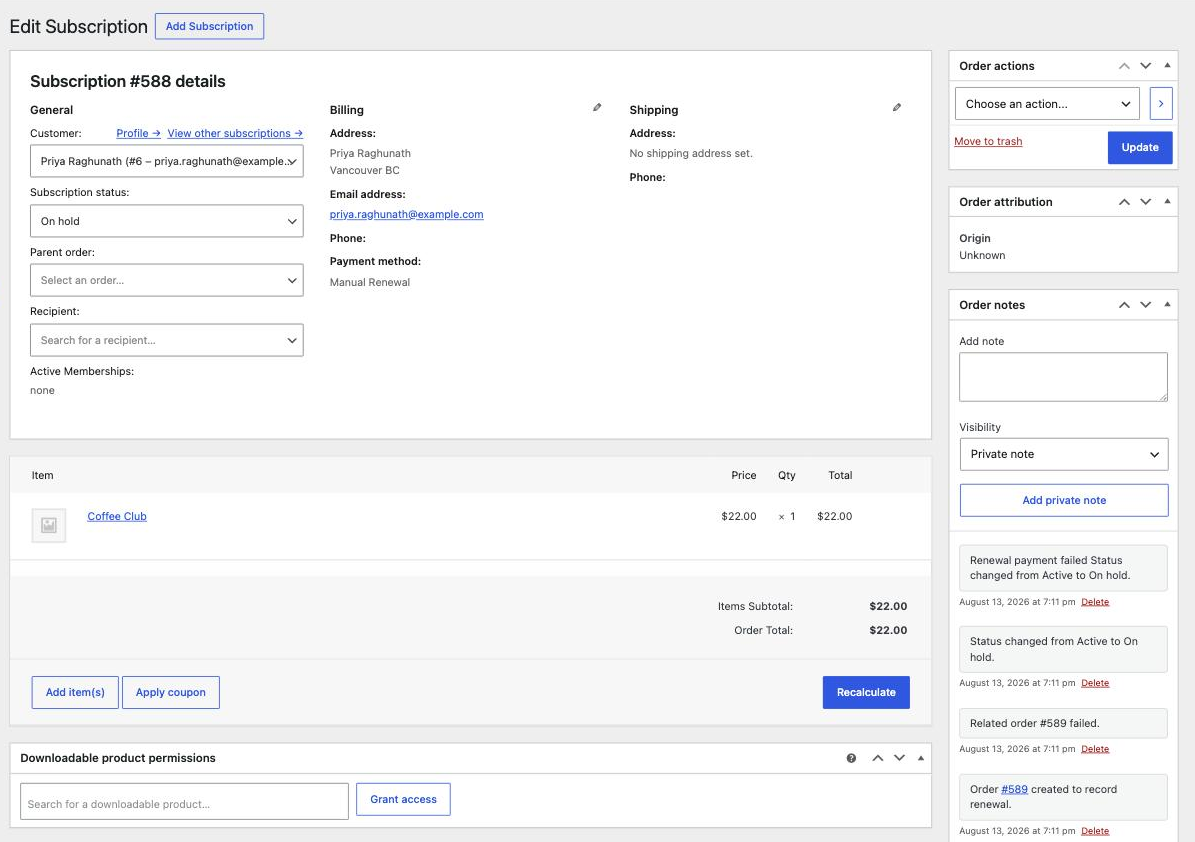Open the Customer selection dropdown

[167, 162]
